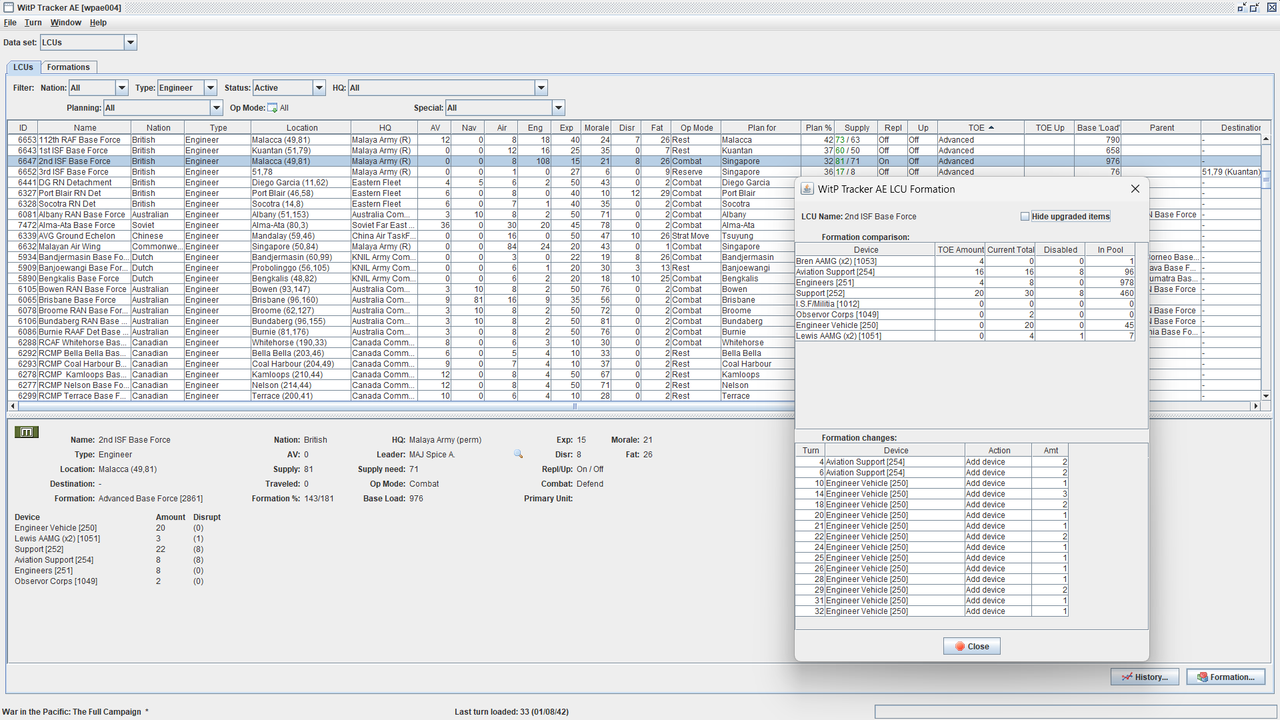Viewport: 1280px width, 720px height.
Task: Sort the table by Morale column header
Action: pyautogui.click(x=596, y=128)
